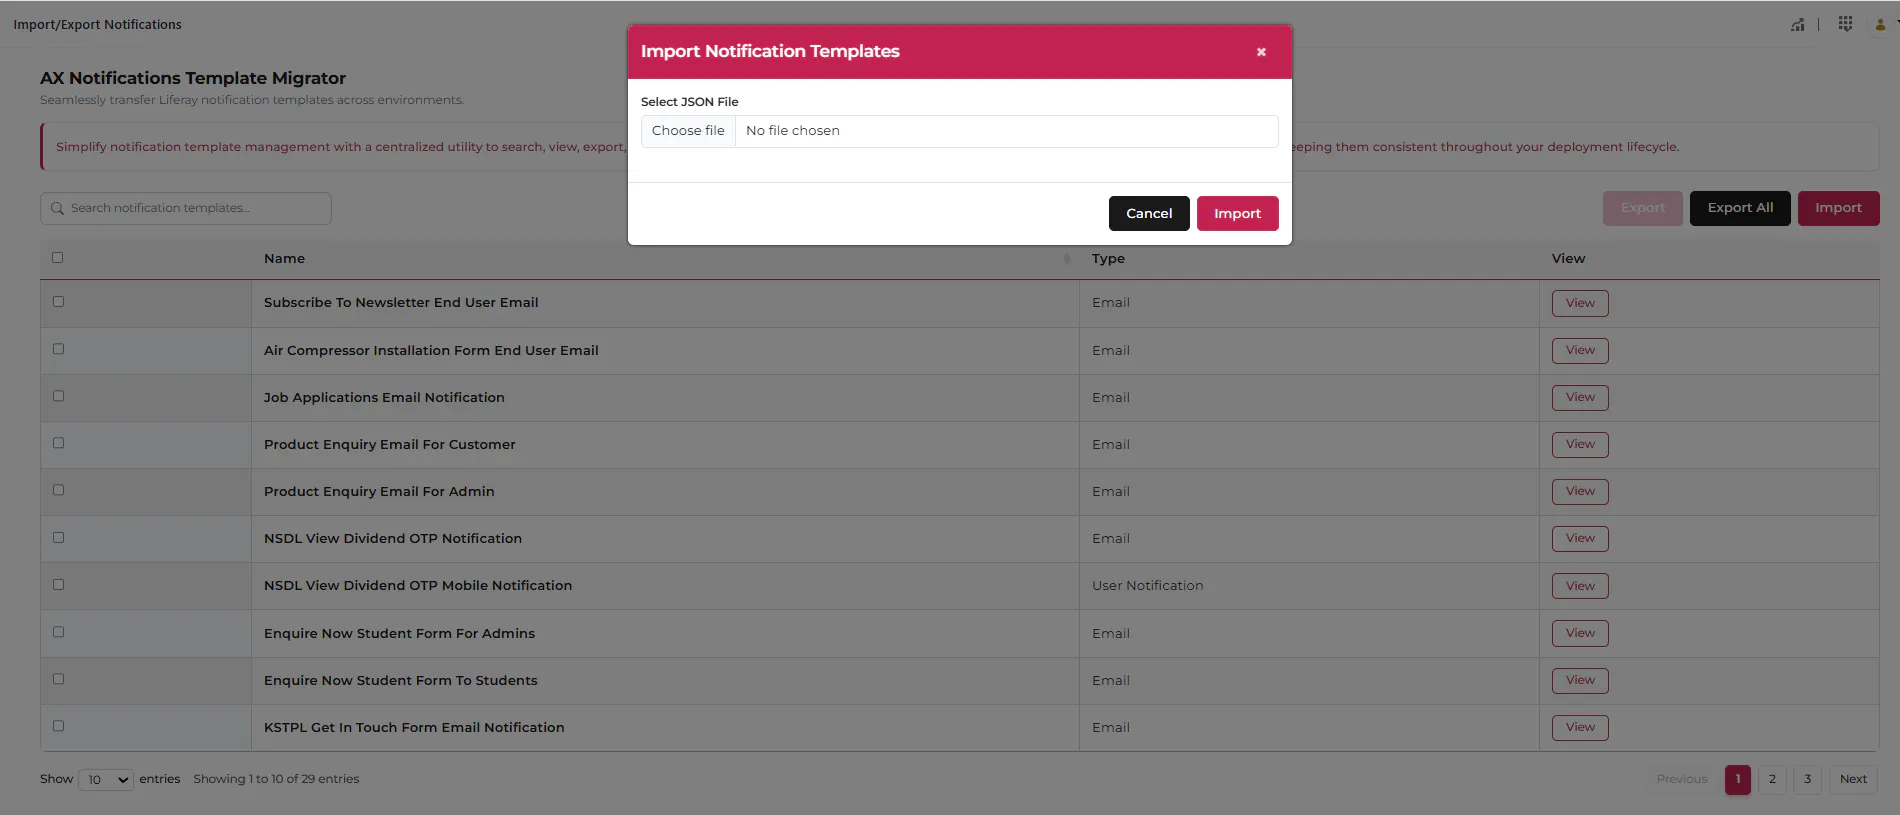View KSTPL Get In Touch Form template

tap(1580, 727)
